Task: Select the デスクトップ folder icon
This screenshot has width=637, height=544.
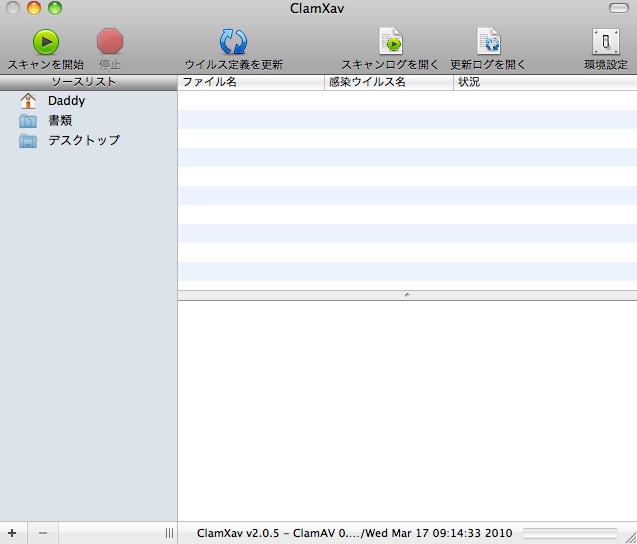Action: click(x=28, y=141)
